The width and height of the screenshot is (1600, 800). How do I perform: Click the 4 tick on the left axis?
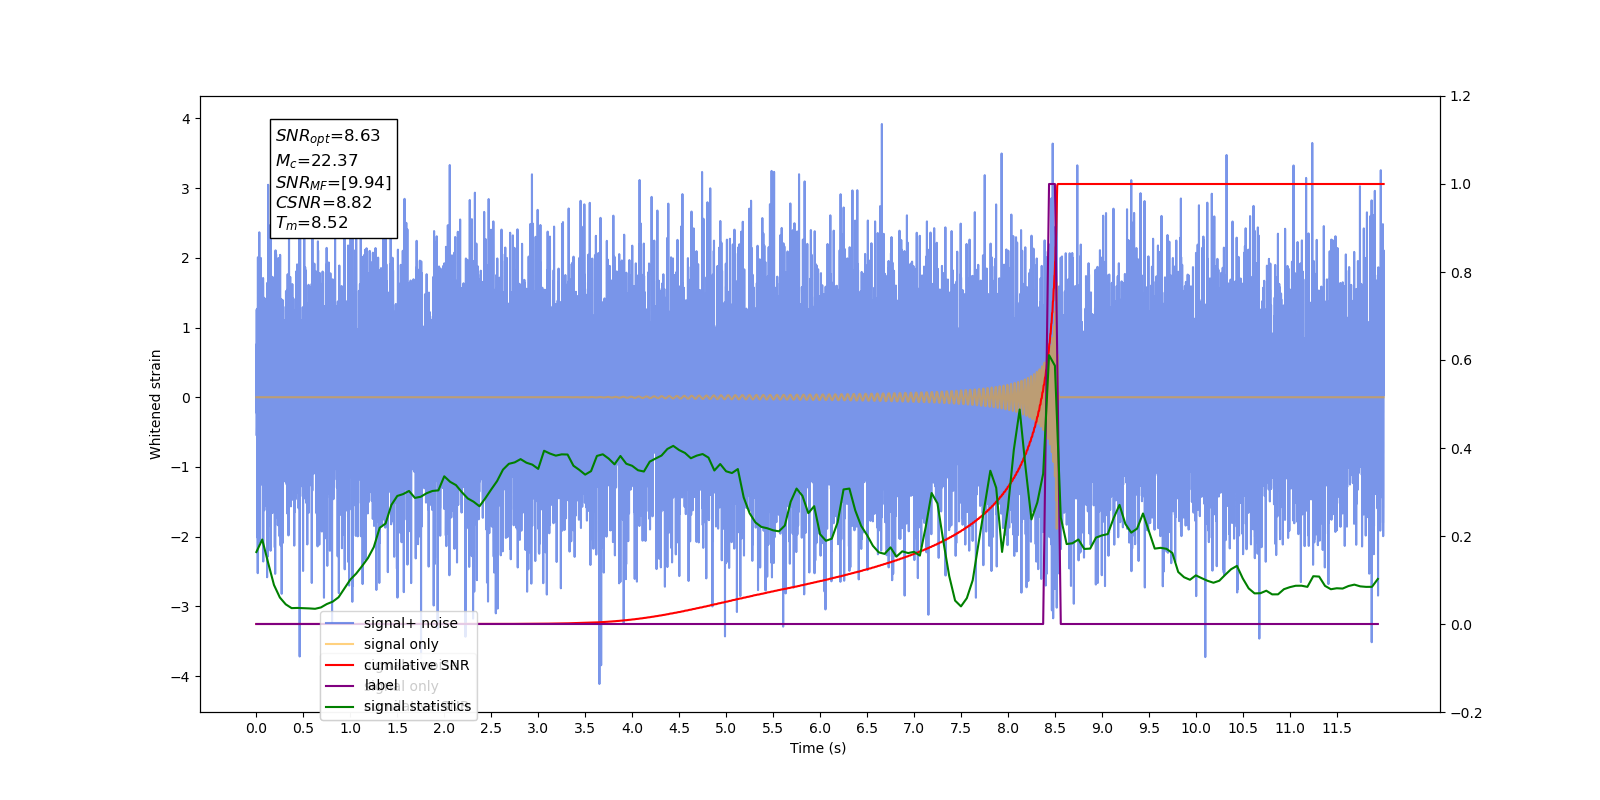(x=186, y=119)
